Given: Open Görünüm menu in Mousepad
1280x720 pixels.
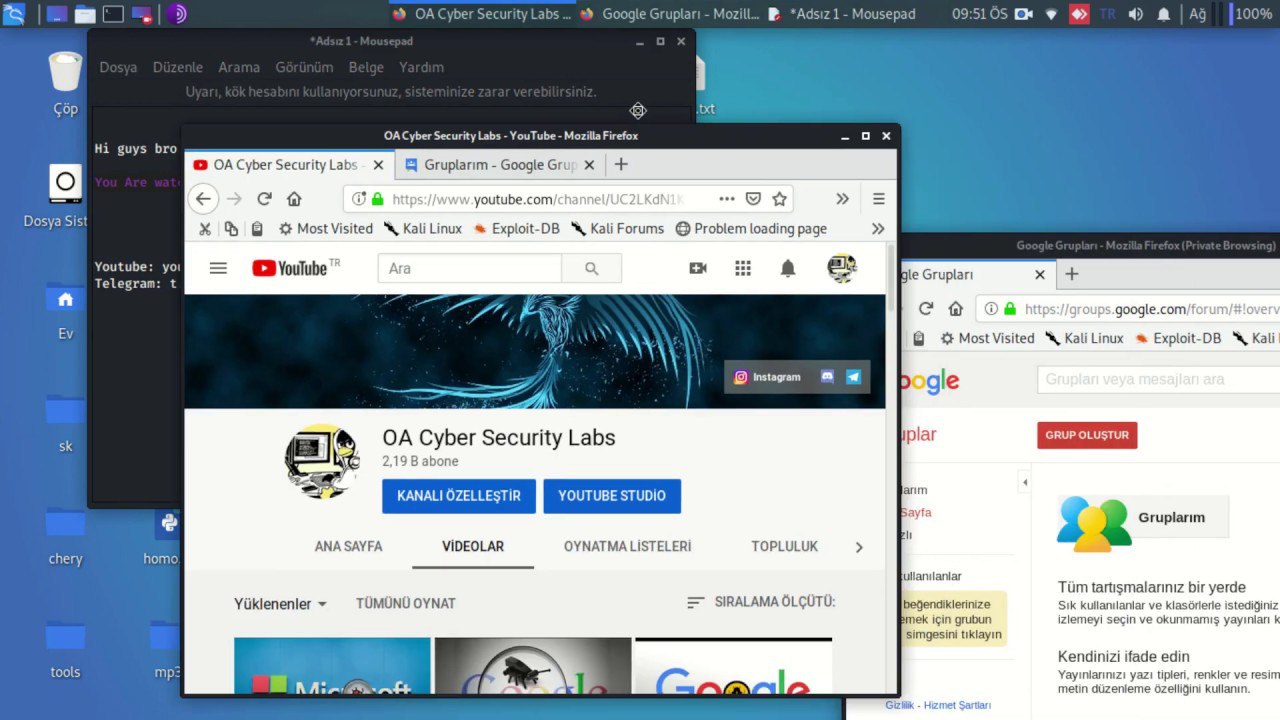Looking at the screenshot, I should [304, 67].
